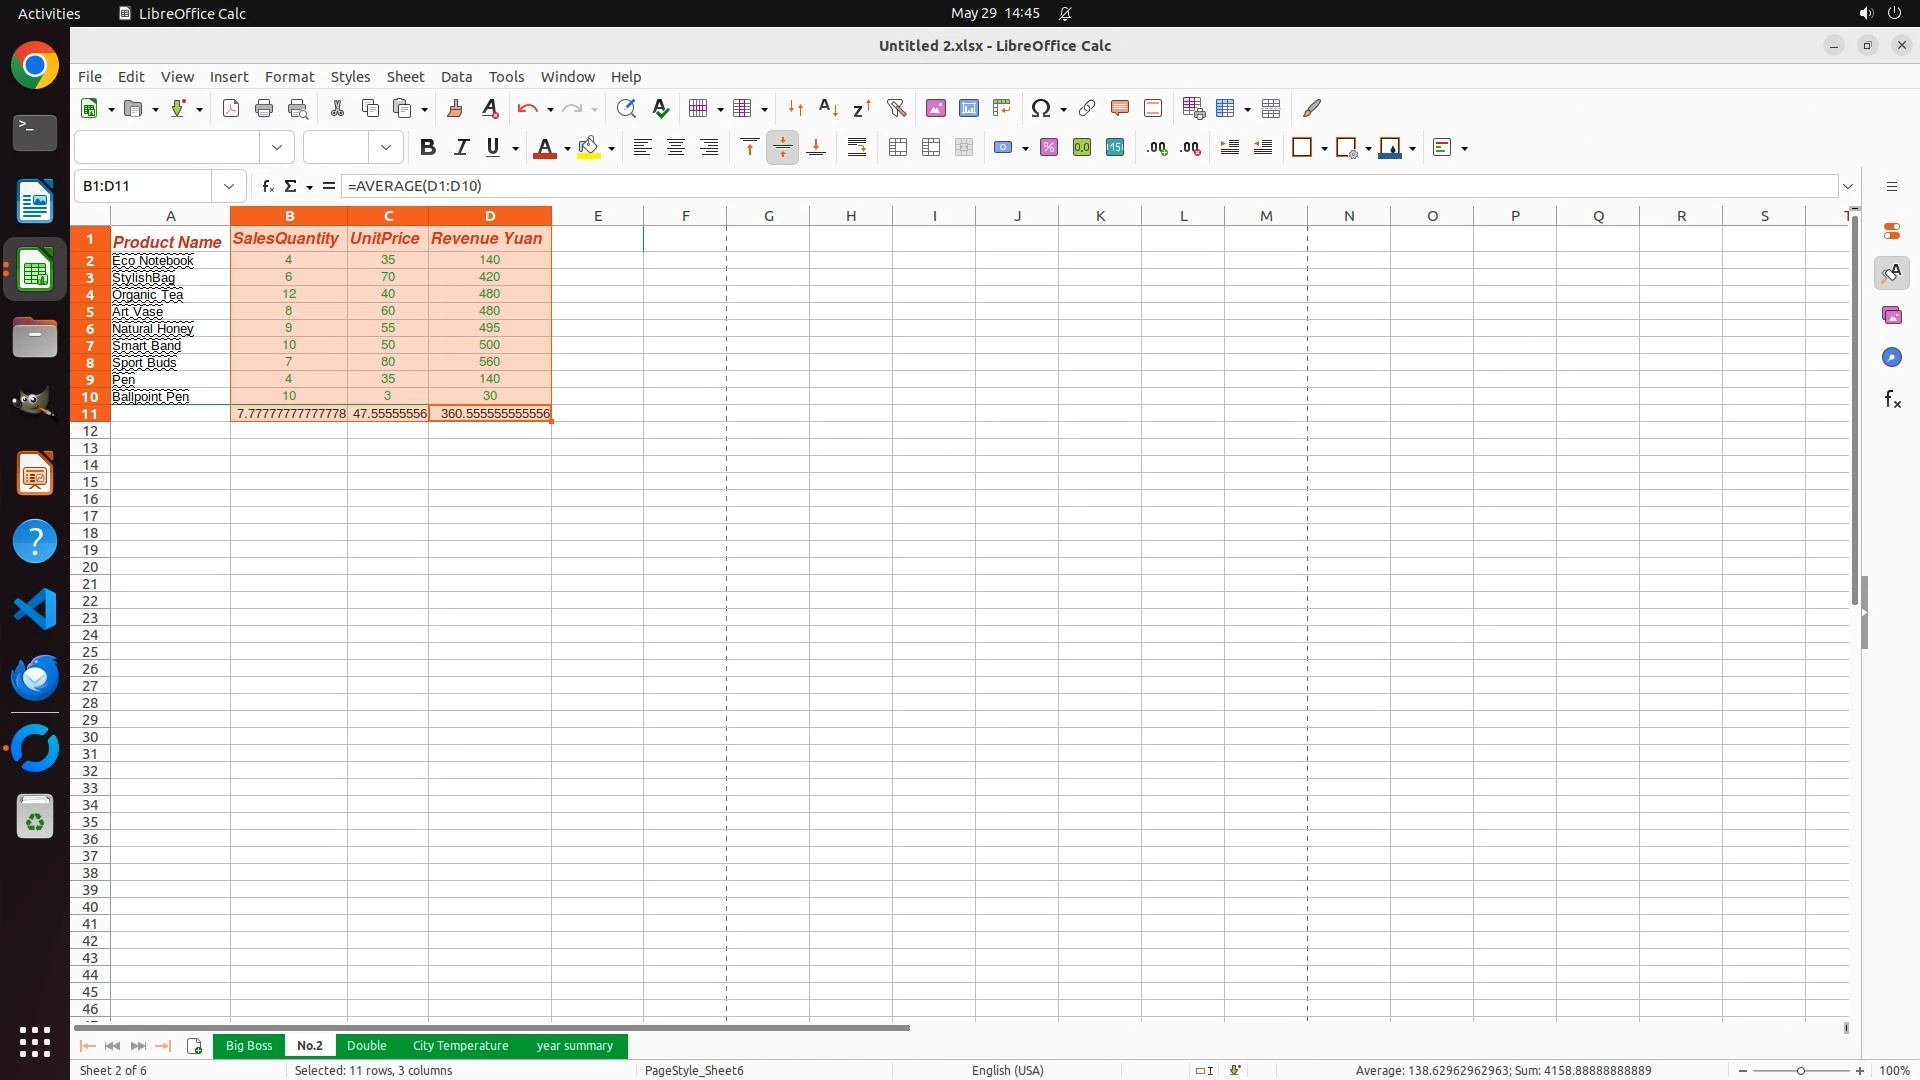The width and height of the screenshot is (1920, 1080).
Task: Expand the Name Box dropdown arrow
Action: point(229,186)
